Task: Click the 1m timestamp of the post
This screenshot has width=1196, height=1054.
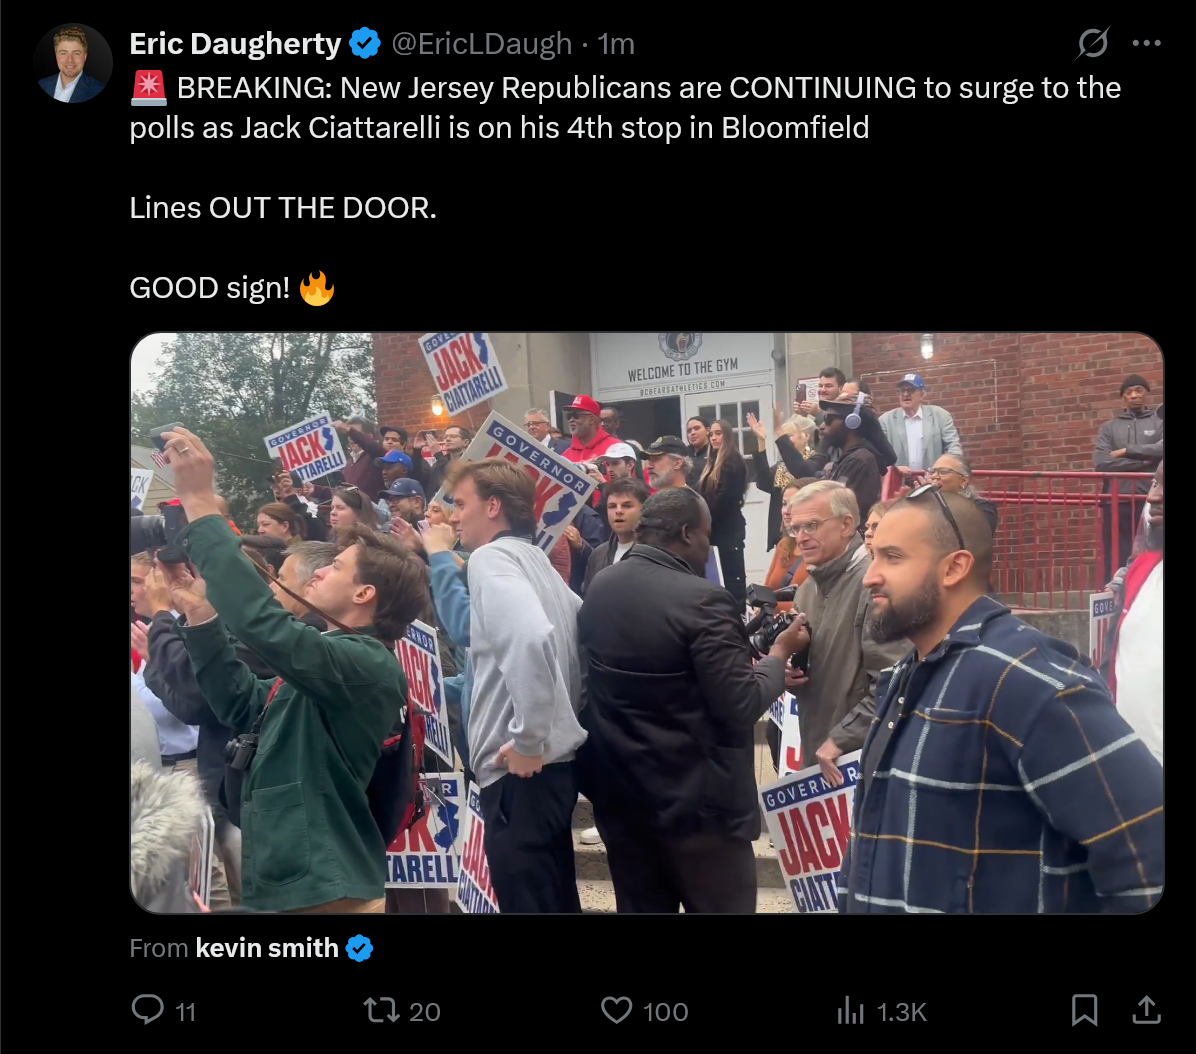Action: 616,44
